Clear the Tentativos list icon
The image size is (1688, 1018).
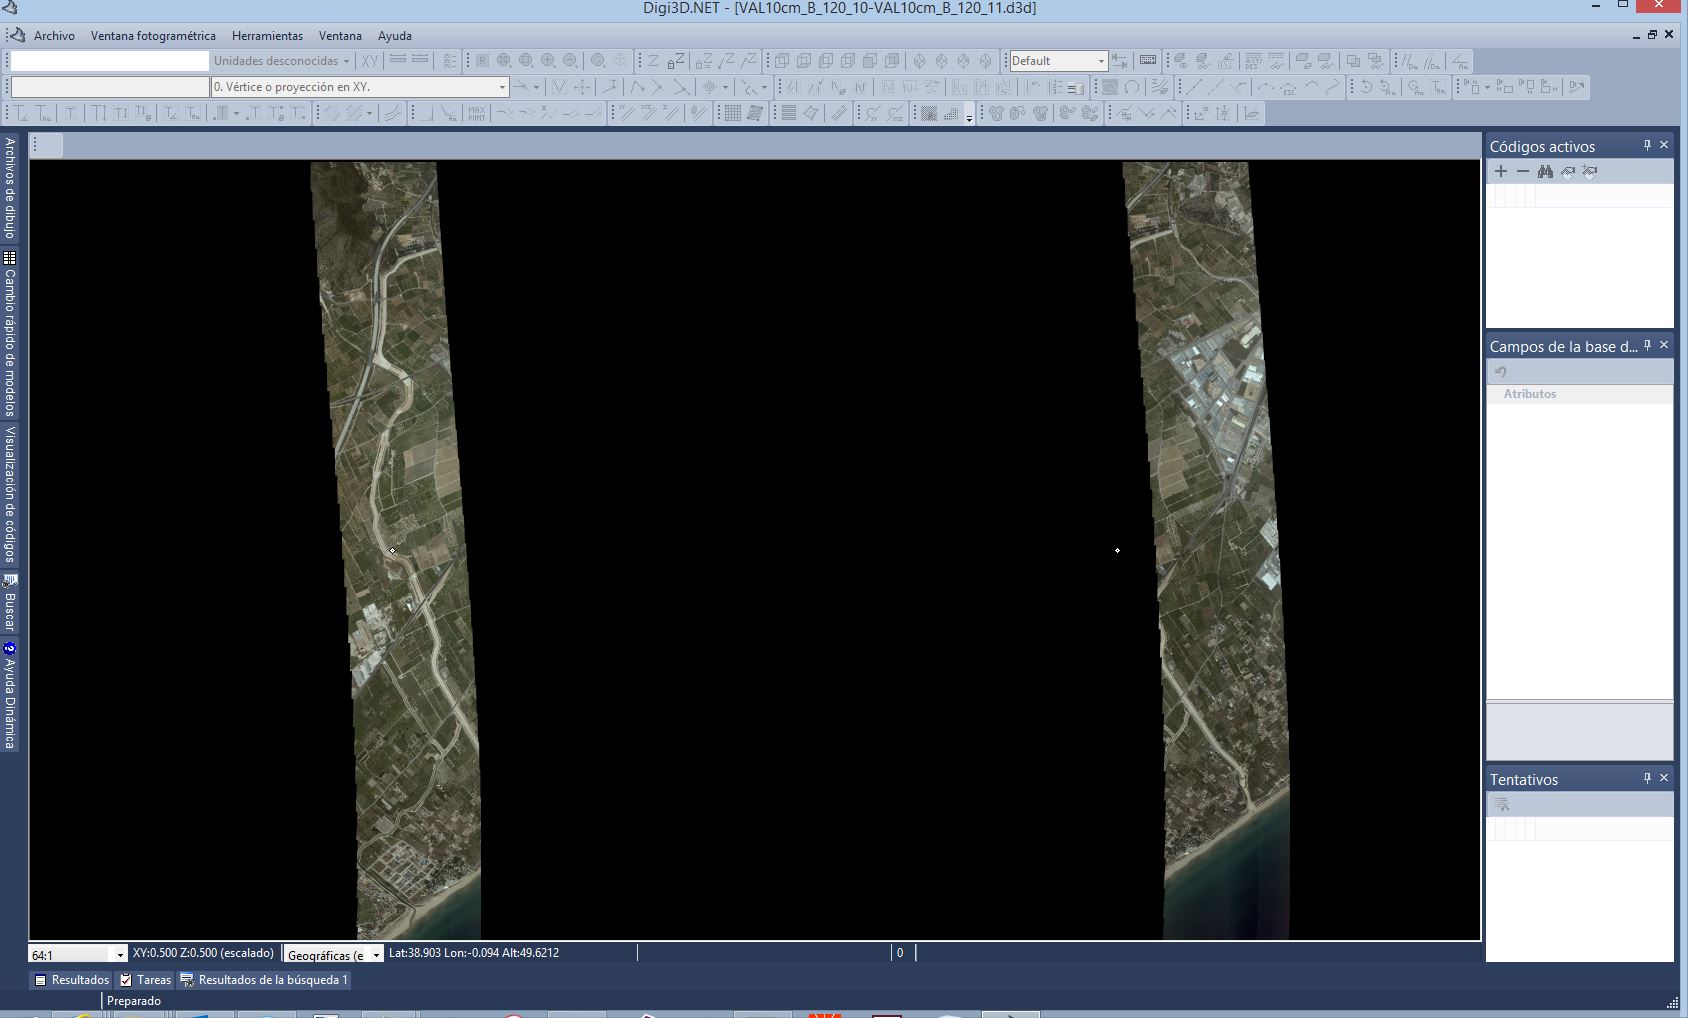click(x=1501, y=805)
